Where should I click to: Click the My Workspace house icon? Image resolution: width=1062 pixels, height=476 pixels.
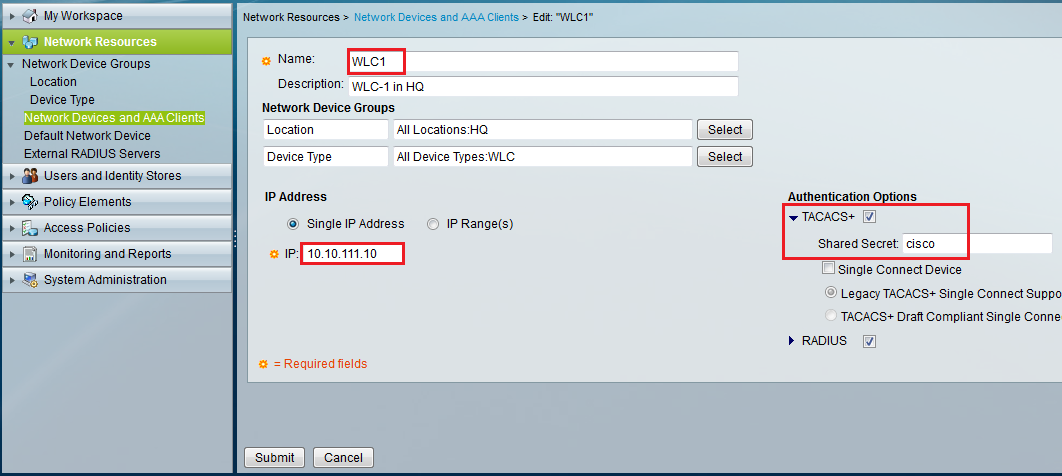29,16
